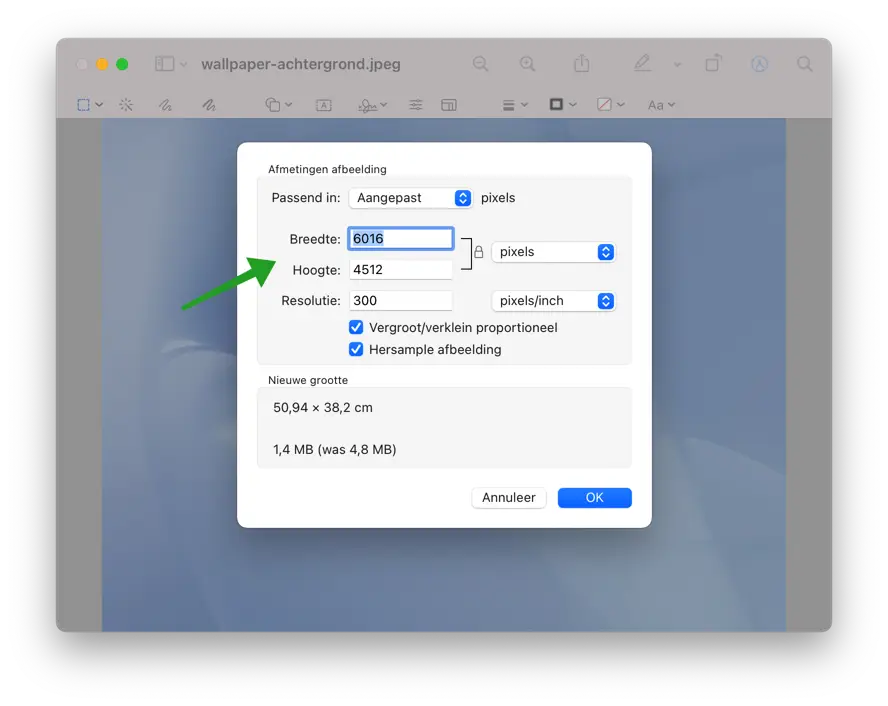Click the zoom in magnifier icon
The image size is (888, 706).
[527, 63]
